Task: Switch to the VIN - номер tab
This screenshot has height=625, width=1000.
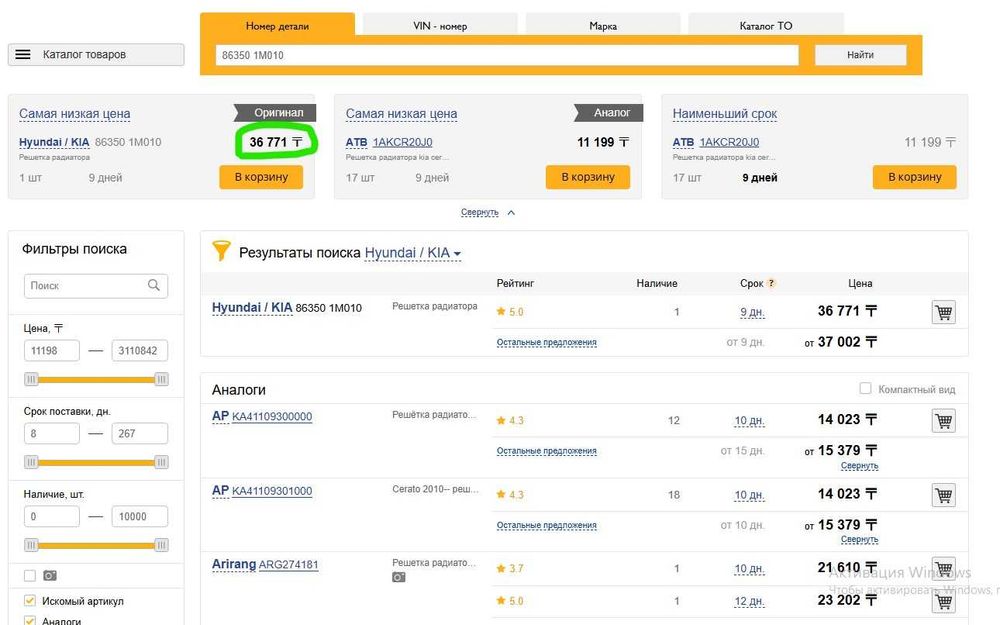Action: pos(440,26)
